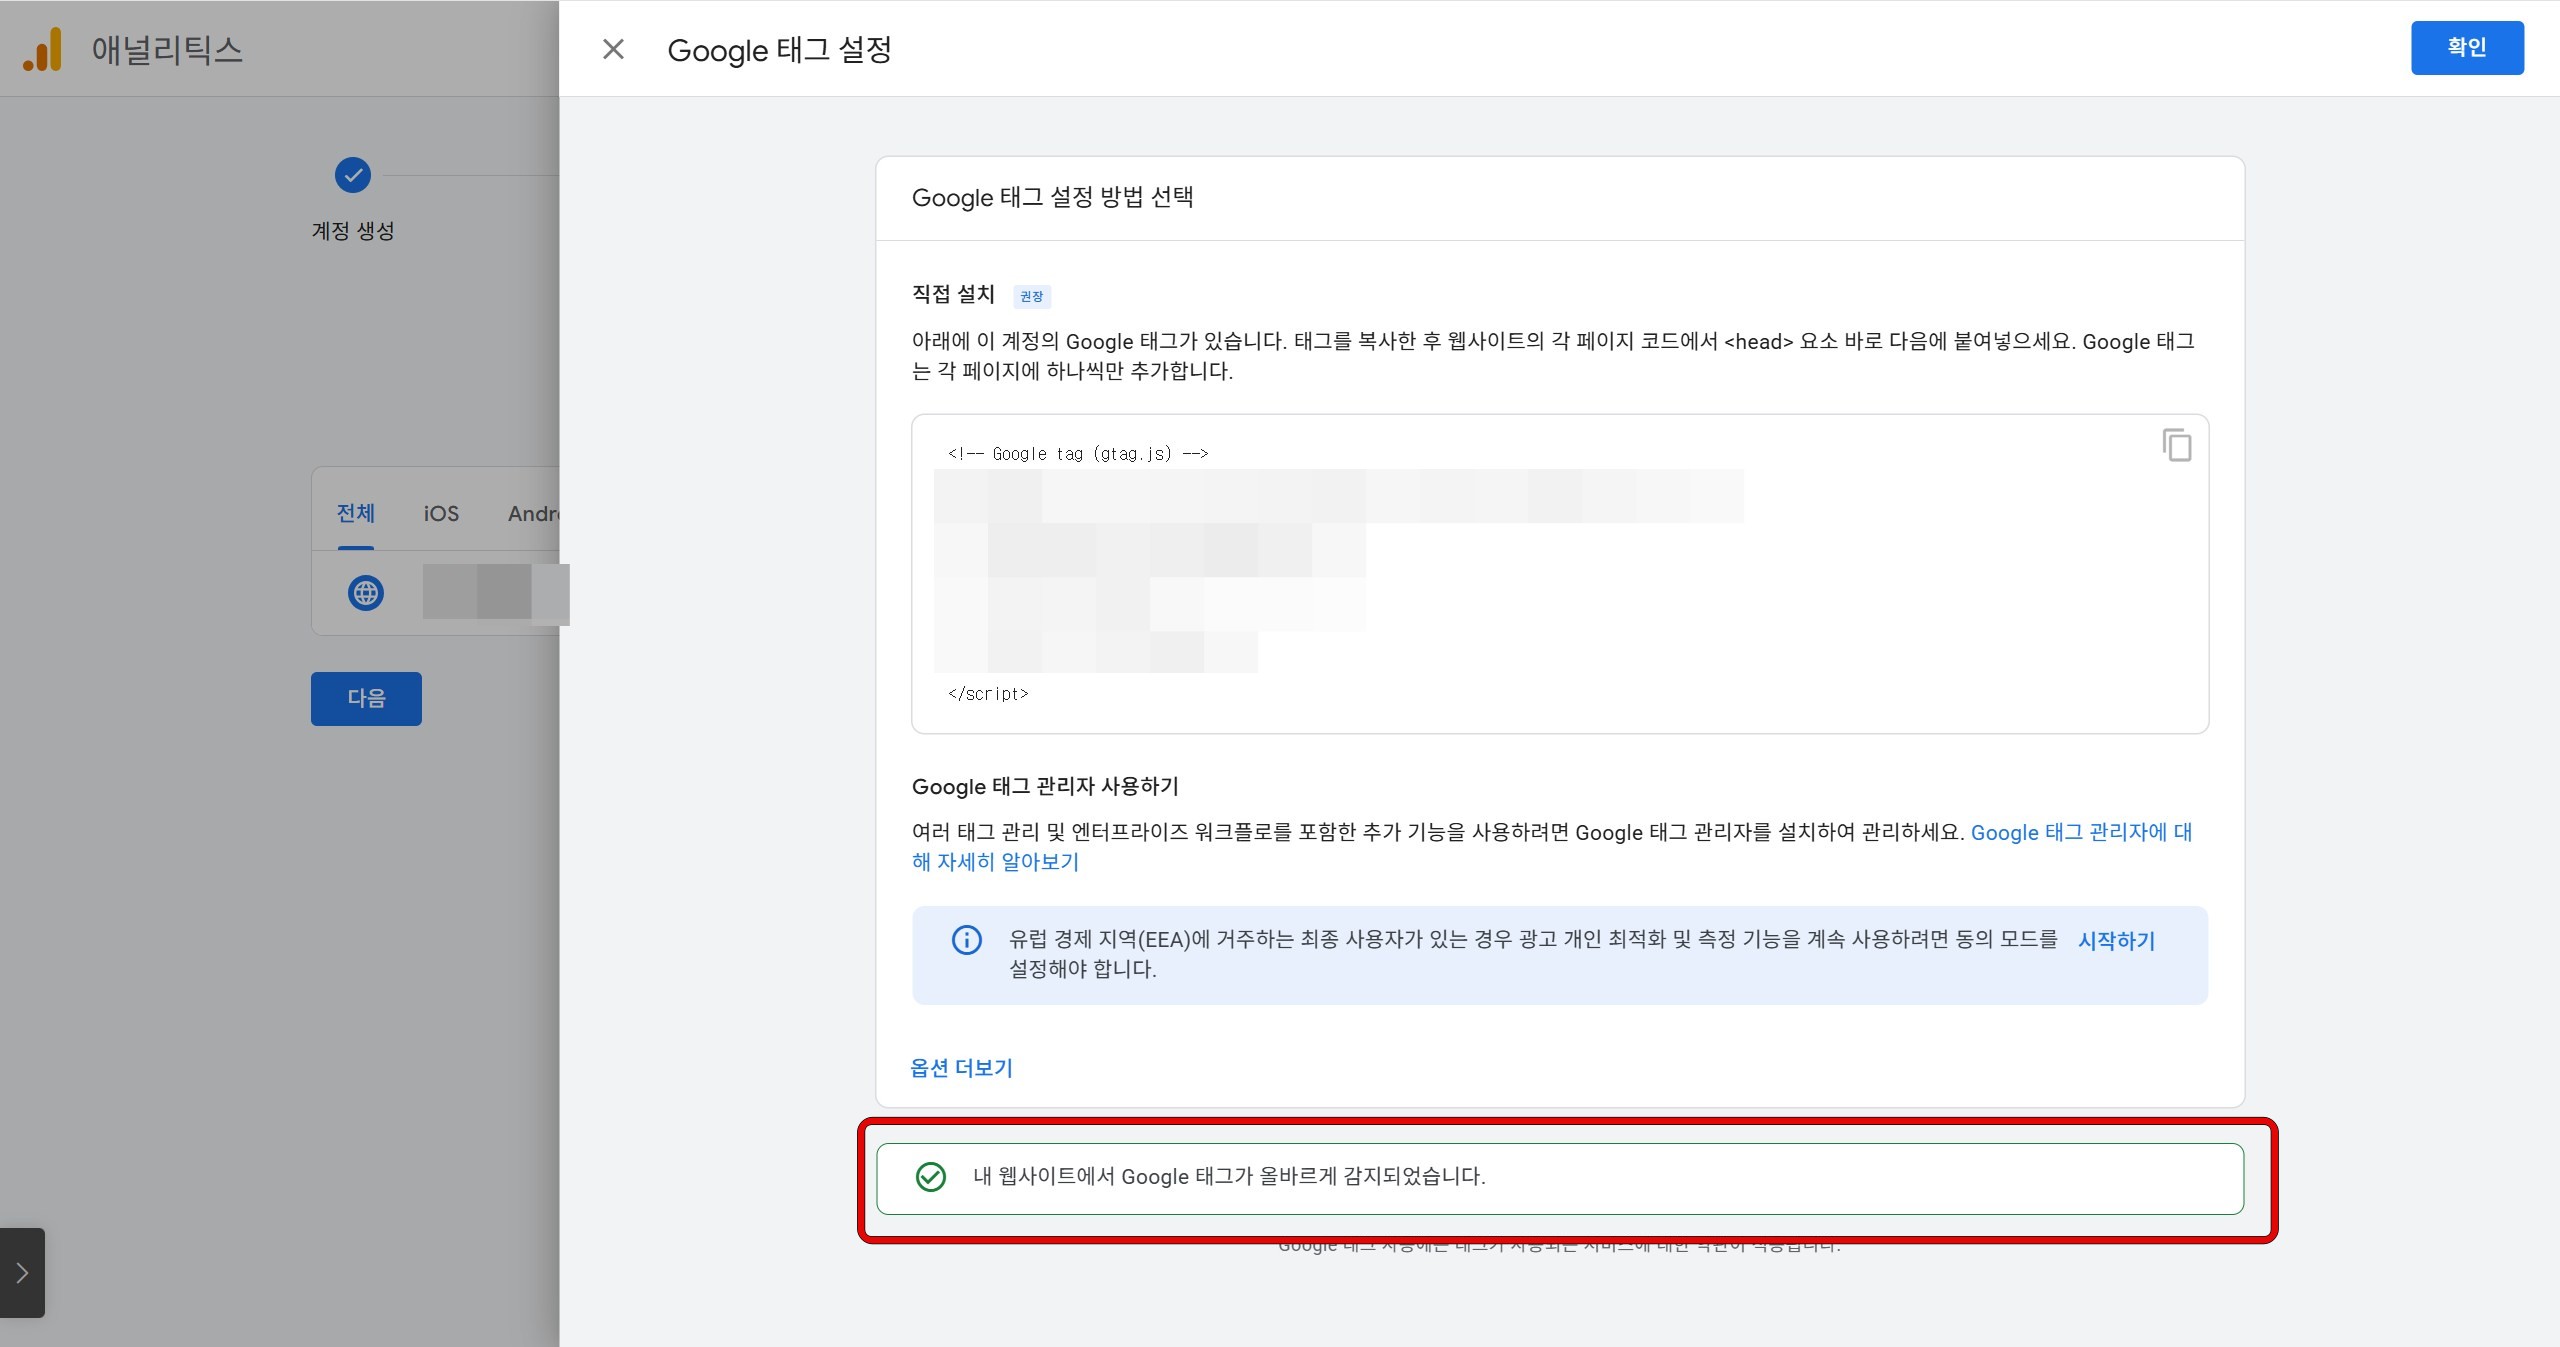Click the 권장 badge next to 직접 설치
Image resolution: width=2560 pixels, height=1347 pixels.
pyautogui.click(x=1031, y=297)
